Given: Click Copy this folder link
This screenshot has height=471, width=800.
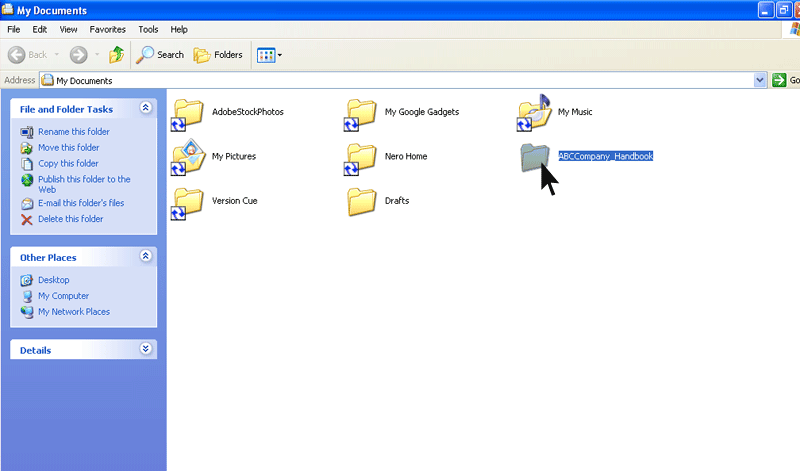Looking at the screenshot, I should click(68, 163).
